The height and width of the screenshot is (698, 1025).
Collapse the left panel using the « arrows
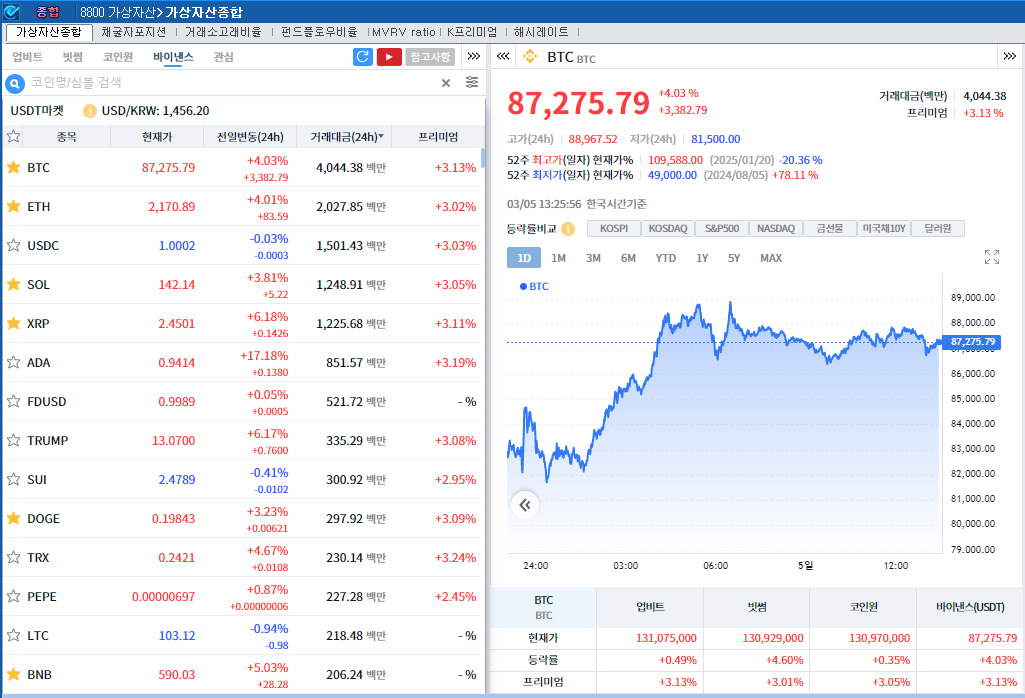[503, 57]
